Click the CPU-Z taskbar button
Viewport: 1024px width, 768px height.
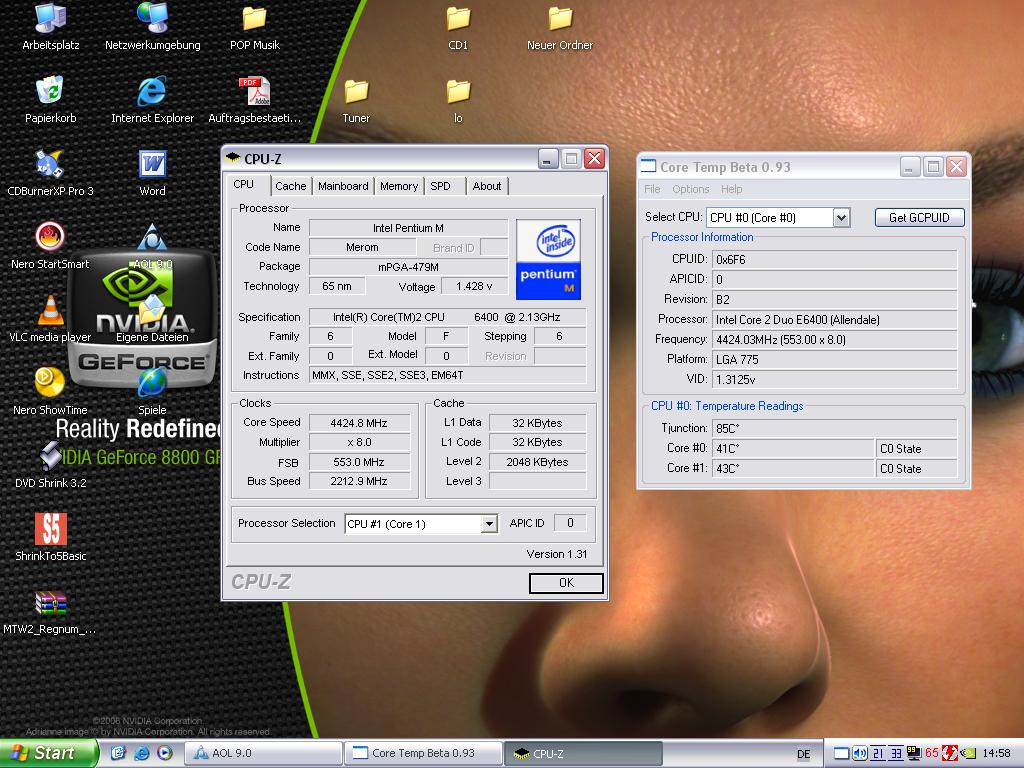click(x=584, y=753)
